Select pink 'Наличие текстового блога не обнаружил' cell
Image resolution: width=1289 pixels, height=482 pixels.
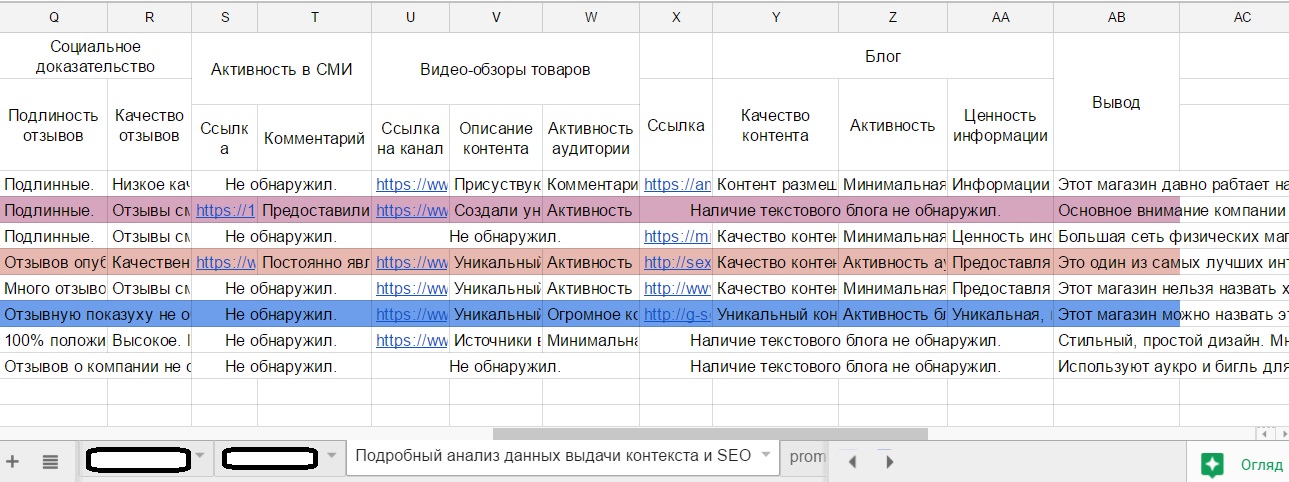tap(845, 211)
